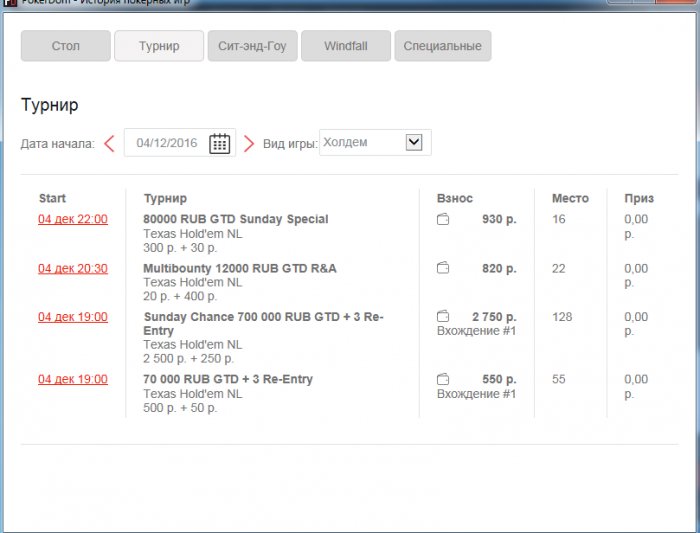Click place value 16
The image size is (700, 533).
558,219
